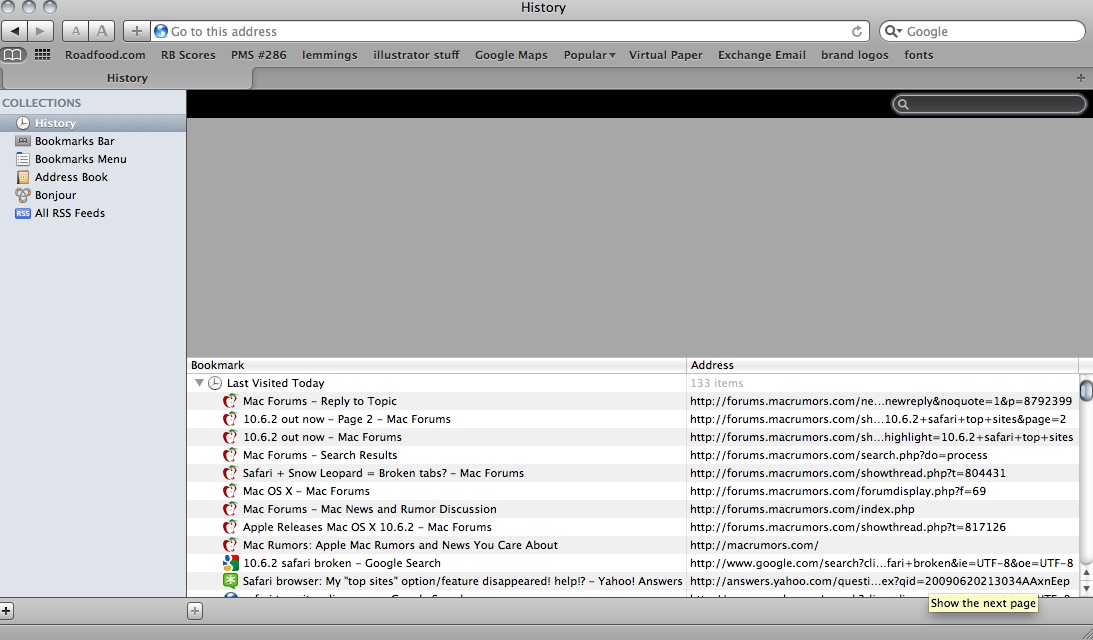Collapse the Last Visited Today group
This screenshot has height=640, width=1093.
click(x=199, y=383)
